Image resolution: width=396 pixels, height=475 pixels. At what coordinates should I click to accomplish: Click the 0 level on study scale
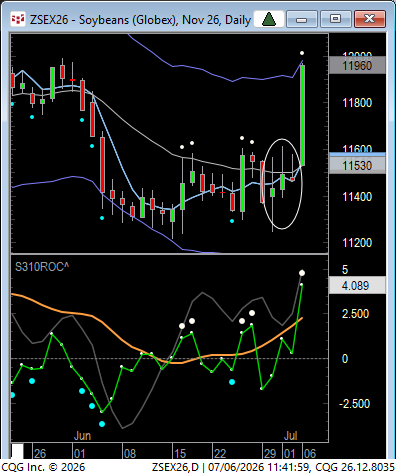click(x=345, y=359)
